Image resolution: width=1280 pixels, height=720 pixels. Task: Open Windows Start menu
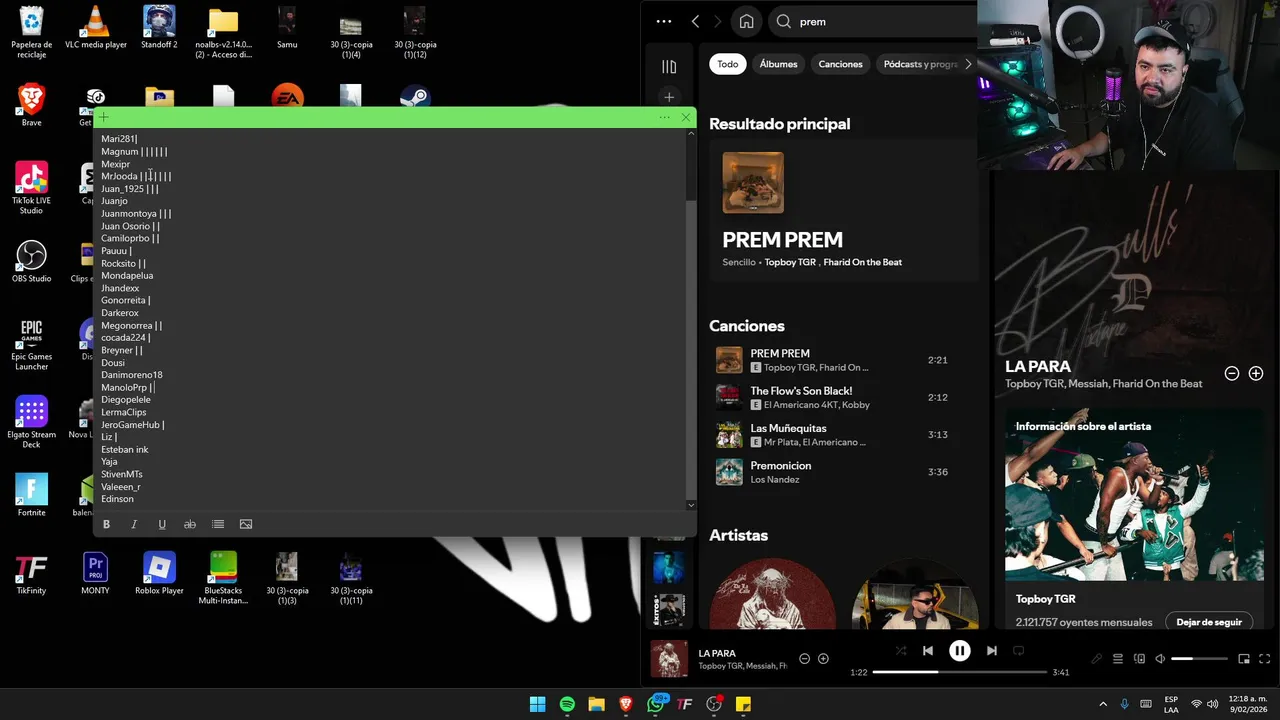click(x=537, y=704)
